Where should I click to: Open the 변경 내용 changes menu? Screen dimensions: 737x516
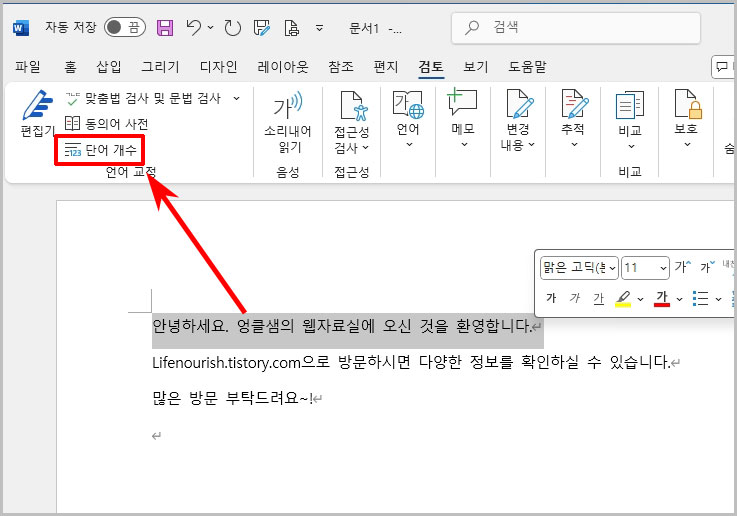[518, 120]
